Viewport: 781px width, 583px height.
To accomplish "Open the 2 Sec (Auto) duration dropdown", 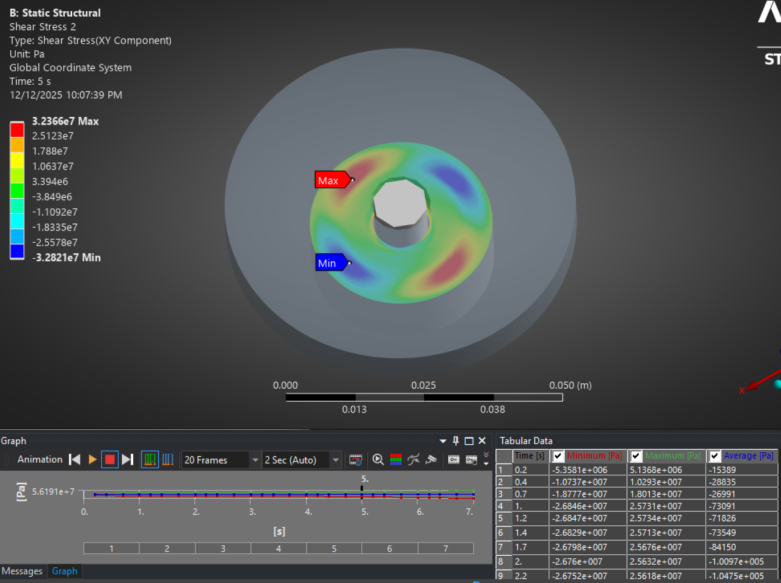I will 335,460.
